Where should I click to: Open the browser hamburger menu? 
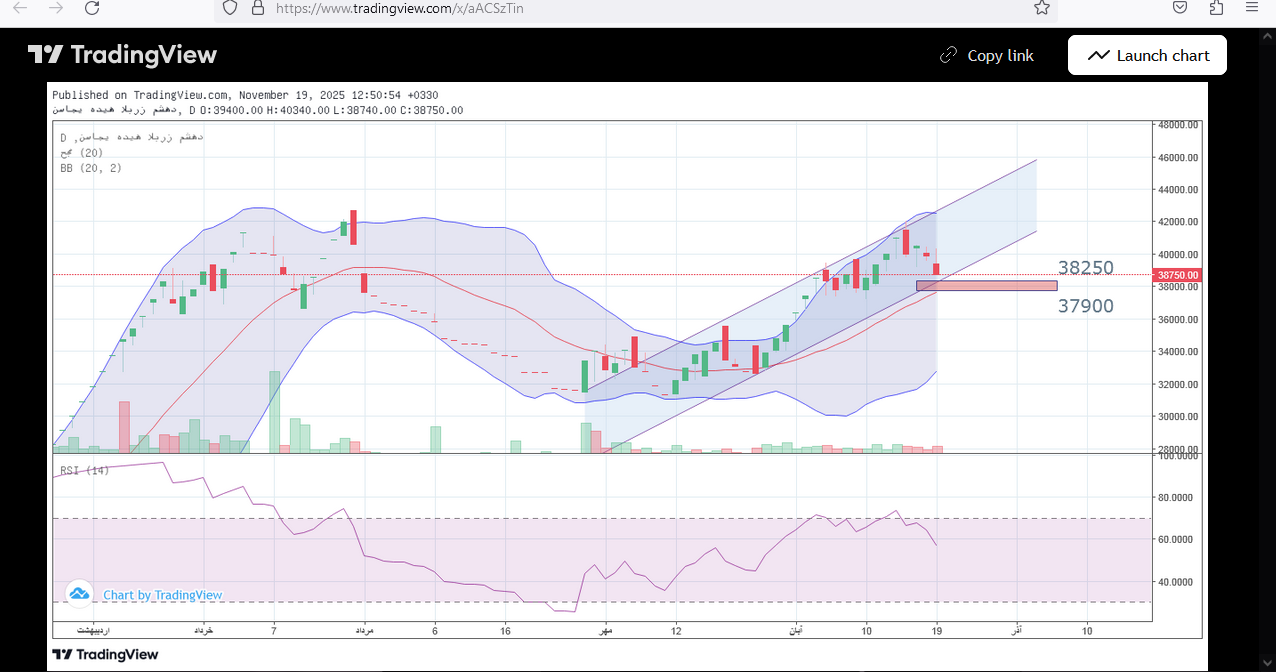(1252, 8)
